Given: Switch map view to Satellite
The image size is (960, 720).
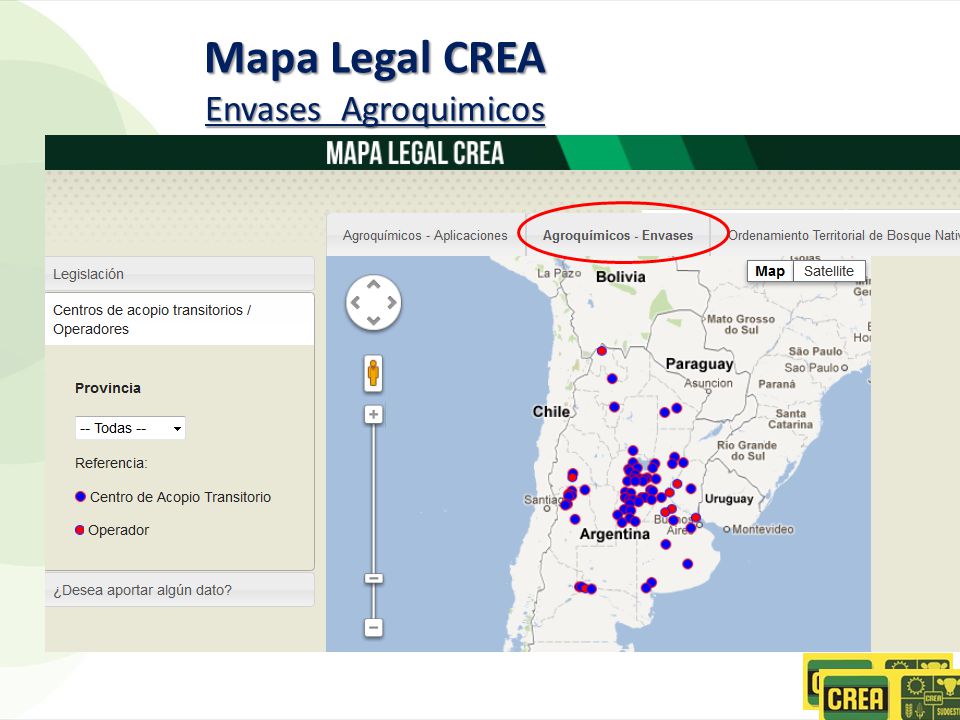Looking at the screenshot, I should pos(828,271).
